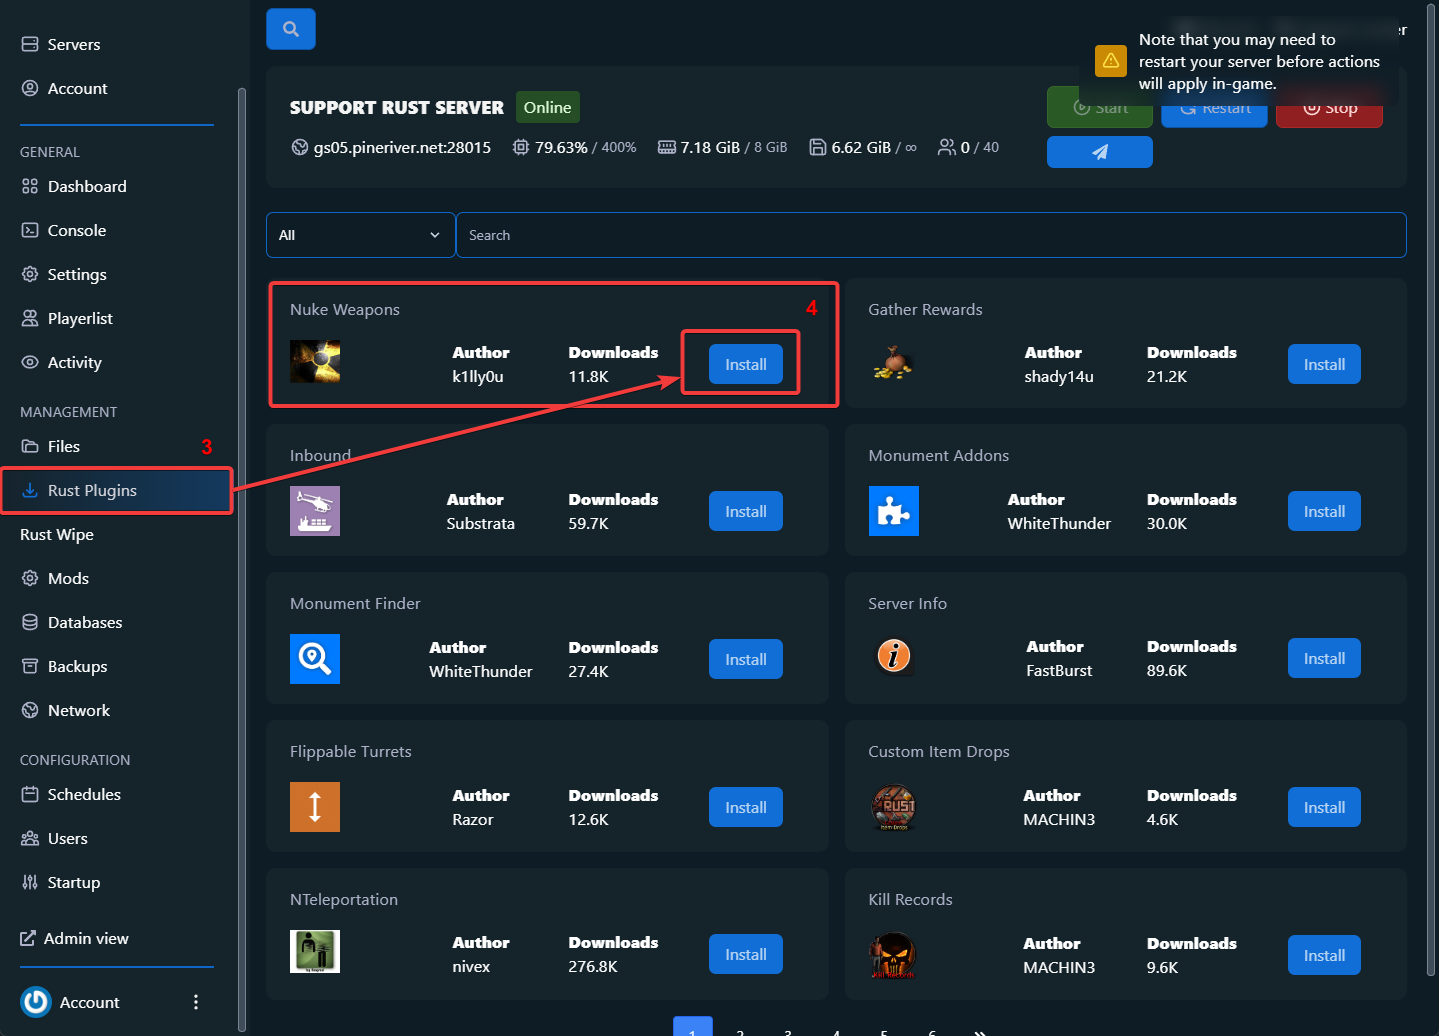Click the Custom Item Drops thumbnail
This screenshot has height=1036, width=1439.
tap(894, 807)
